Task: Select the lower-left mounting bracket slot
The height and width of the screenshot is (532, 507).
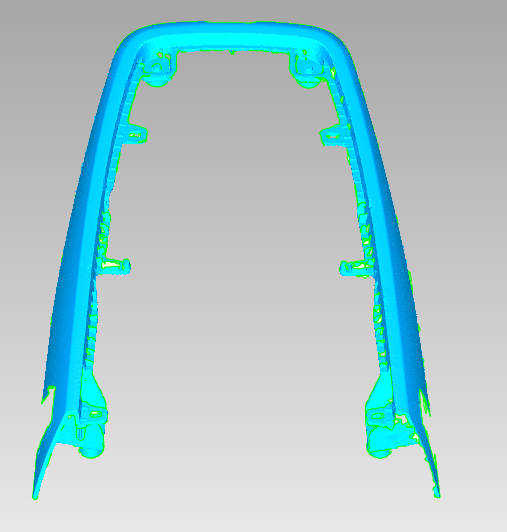Action: point(96,414)
